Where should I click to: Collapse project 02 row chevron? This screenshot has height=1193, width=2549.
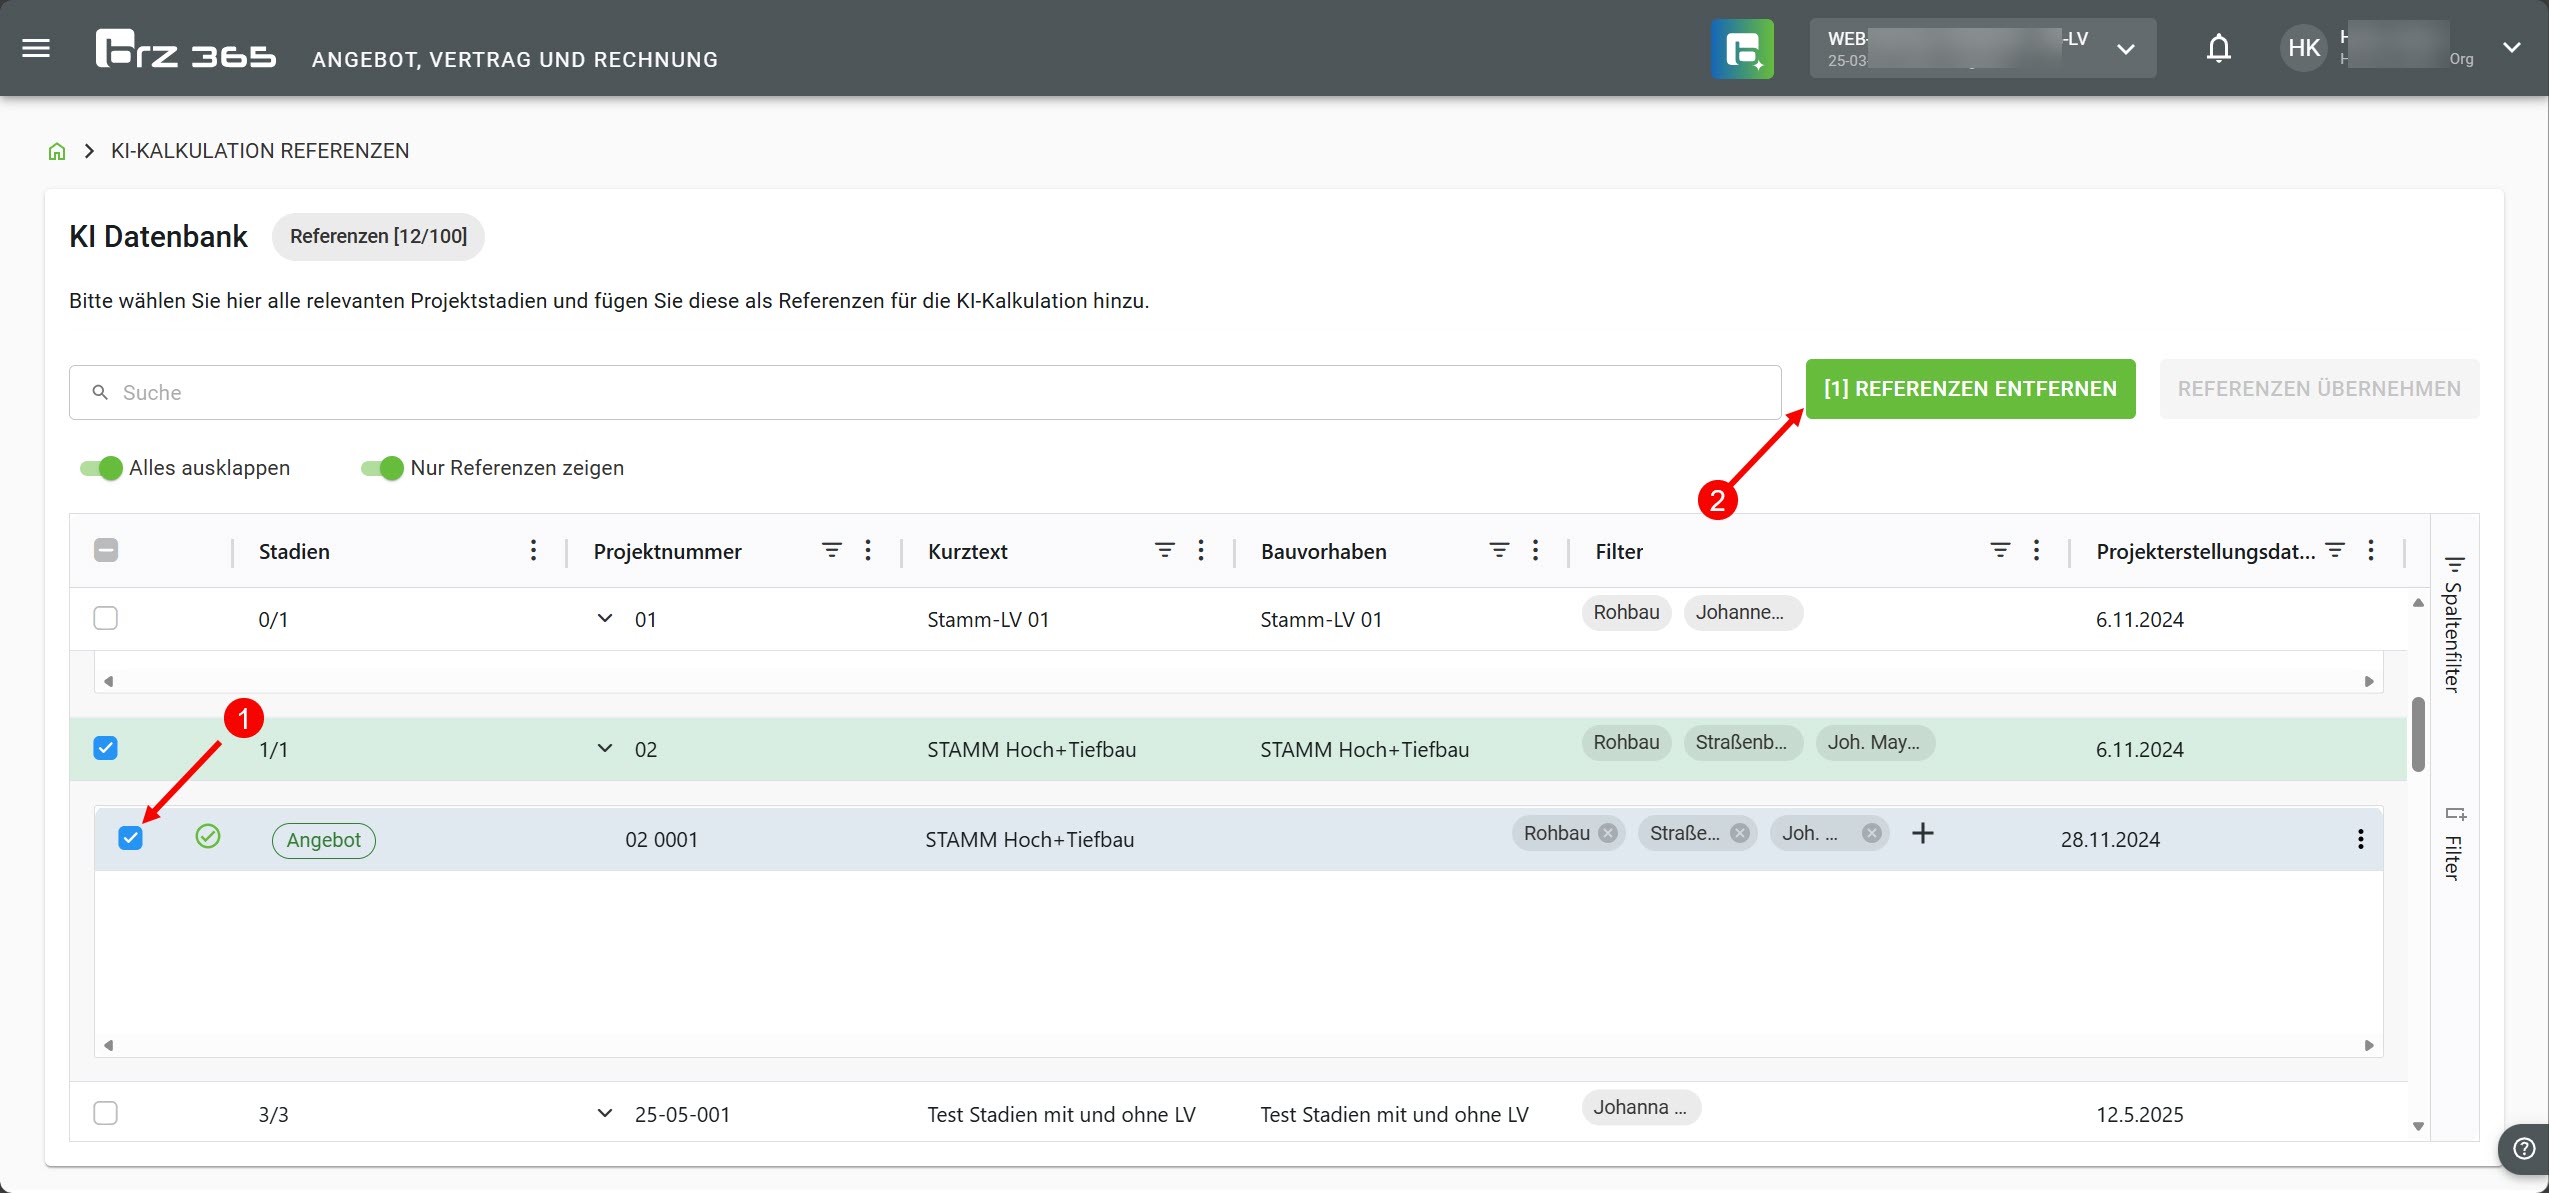[x=604, y=748]
